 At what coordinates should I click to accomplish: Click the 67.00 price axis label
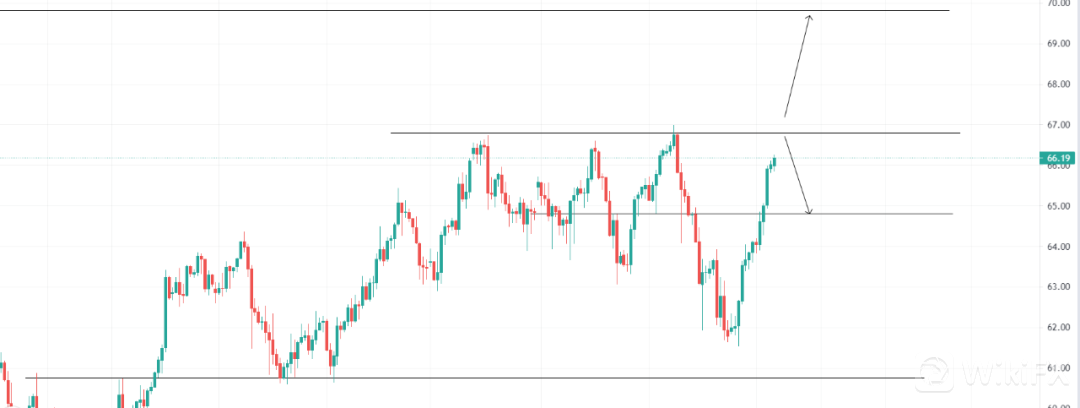point(1059,125)
